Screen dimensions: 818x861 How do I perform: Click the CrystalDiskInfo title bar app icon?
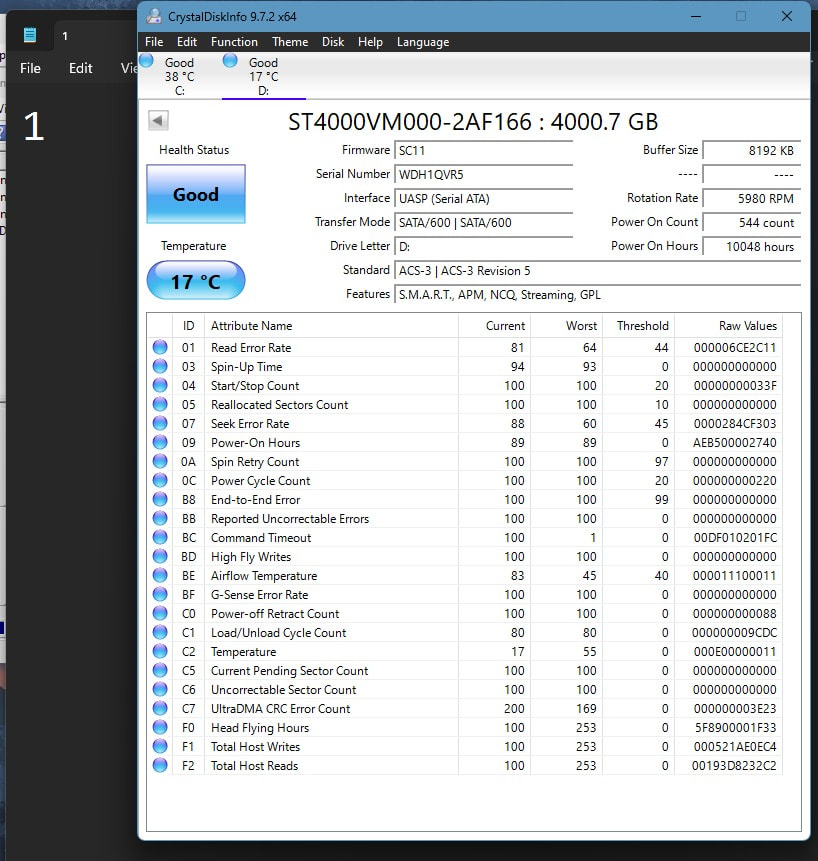[153, 17]
